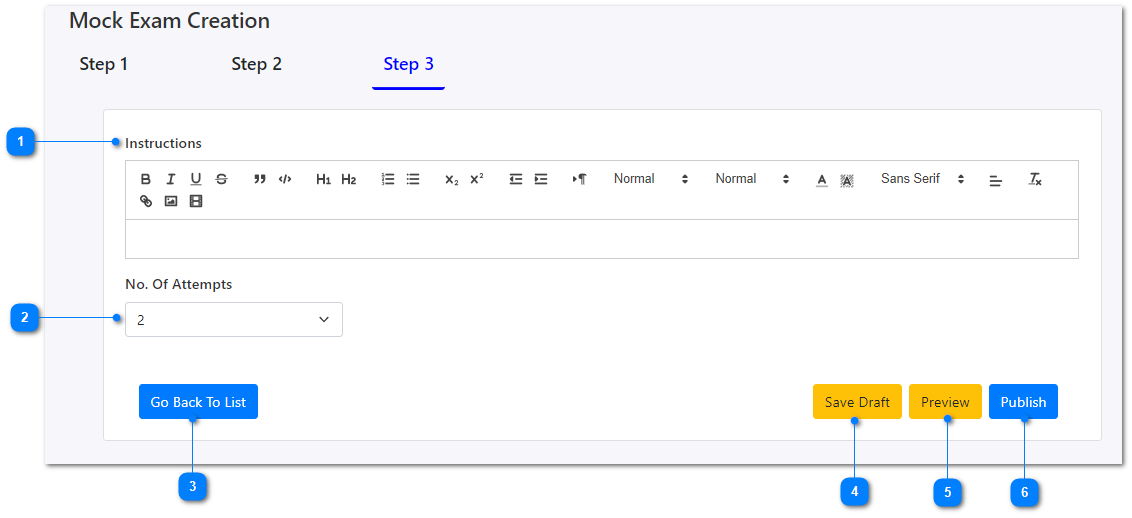1132x518 pixels.
Task: Apply italic formatting
Action: pos(171,179)
